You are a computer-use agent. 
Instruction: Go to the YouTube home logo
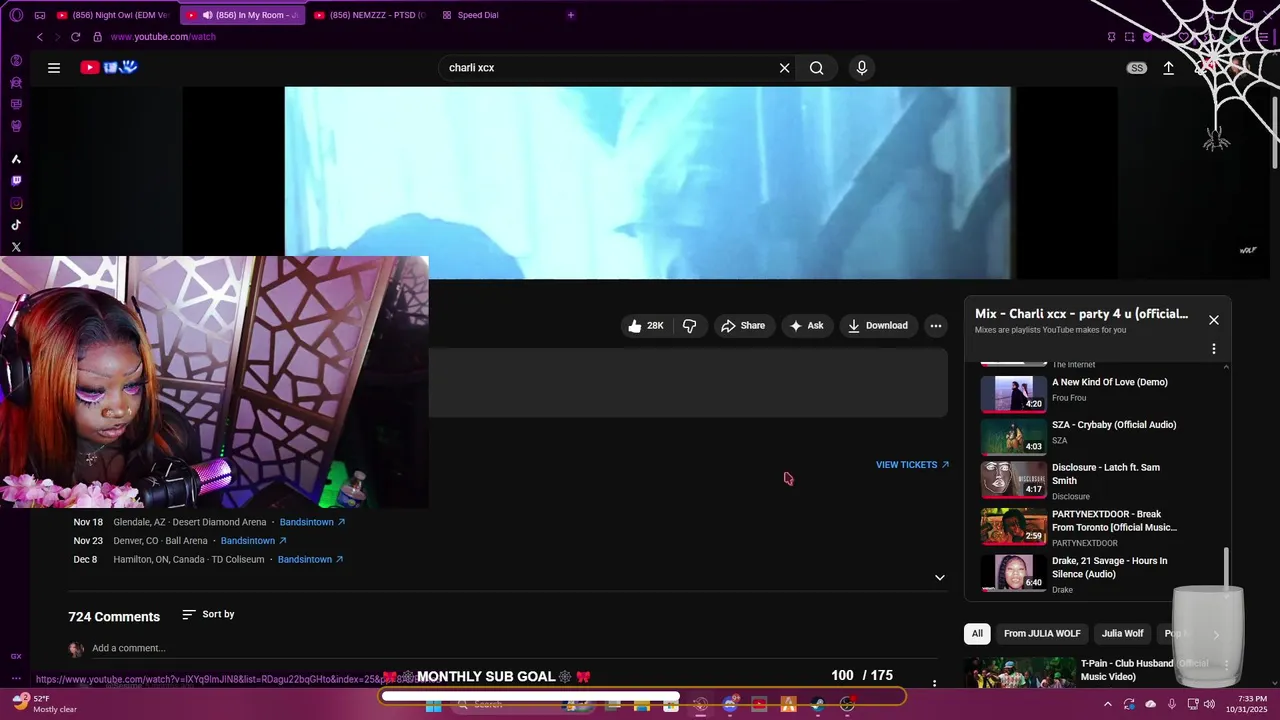(x=109, y=67)
